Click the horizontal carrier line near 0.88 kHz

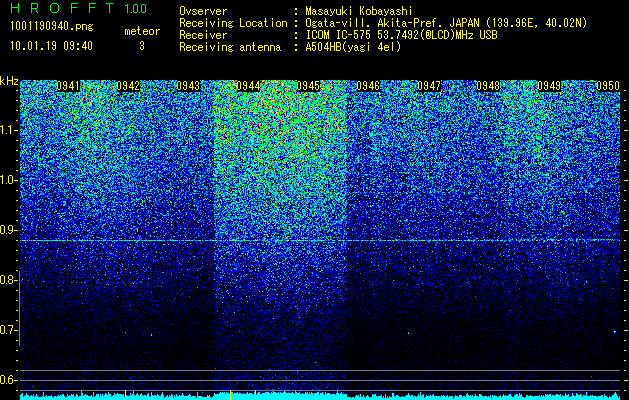(x=320, y=240)
